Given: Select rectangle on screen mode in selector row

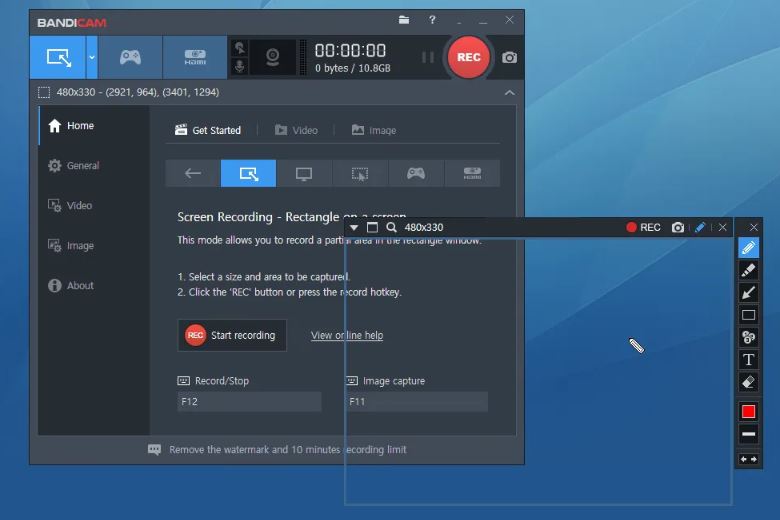Looking at the screenshot, I should pos(248,173).
